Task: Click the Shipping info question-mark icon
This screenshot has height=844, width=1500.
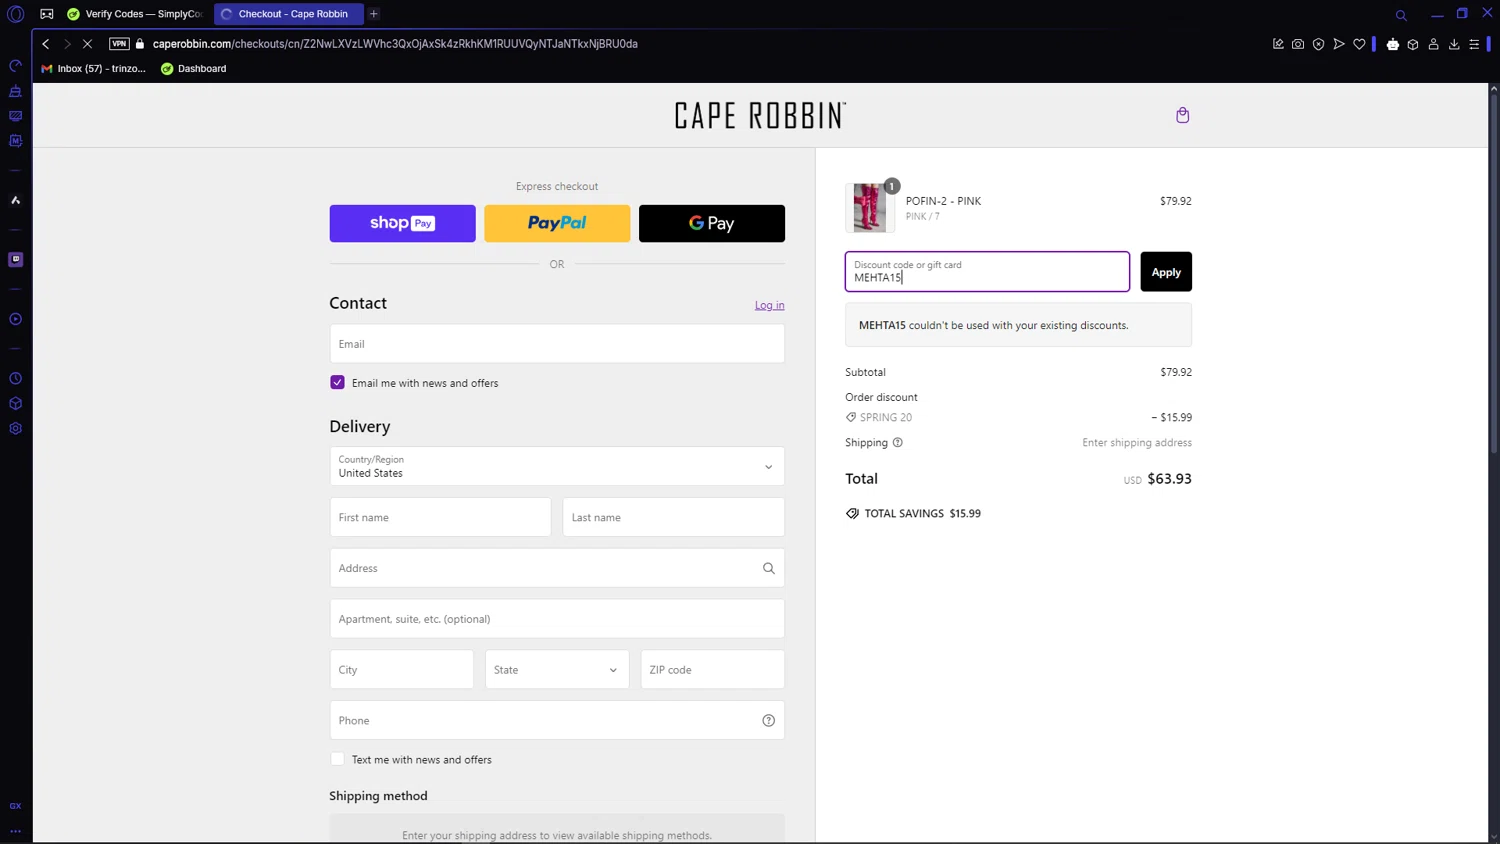Action: pyautogui.click(x=897, y=442)
